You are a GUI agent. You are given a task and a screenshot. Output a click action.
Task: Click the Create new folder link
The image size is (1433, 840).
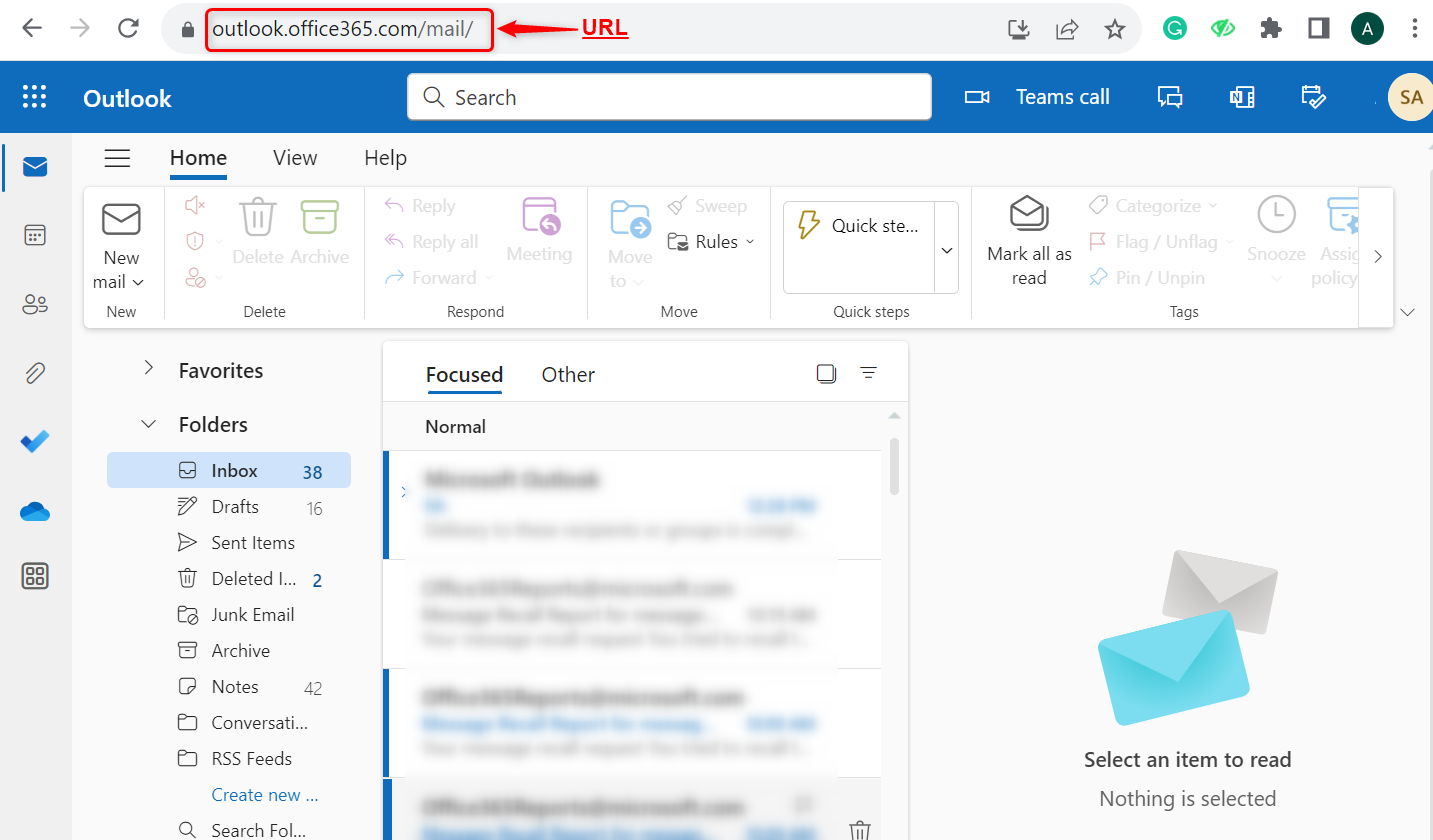point(265,795)
